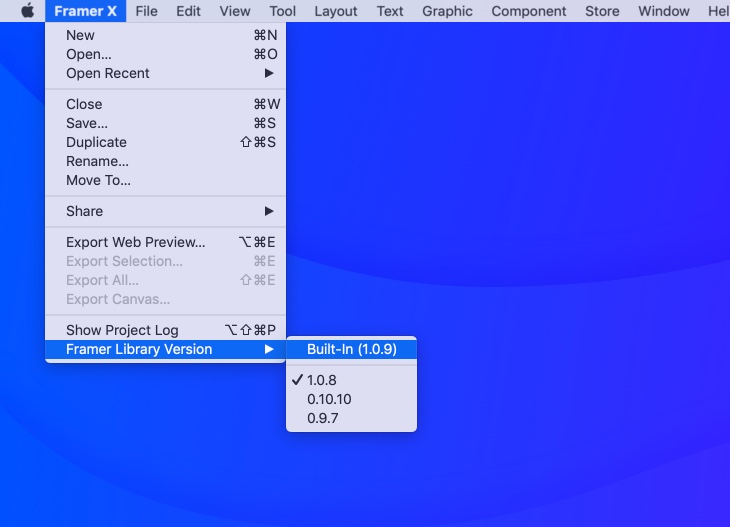This screenshot has height=527, width=730.
Task: Expand the Open Recent submenu
Action: [x=166, y=73]
